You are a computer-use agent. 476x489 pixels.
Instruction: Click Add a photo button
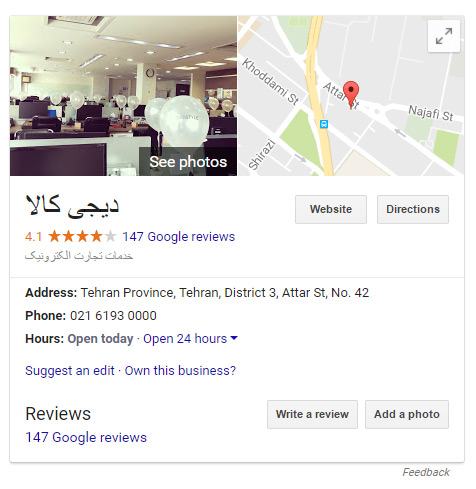tap(407, 414)
